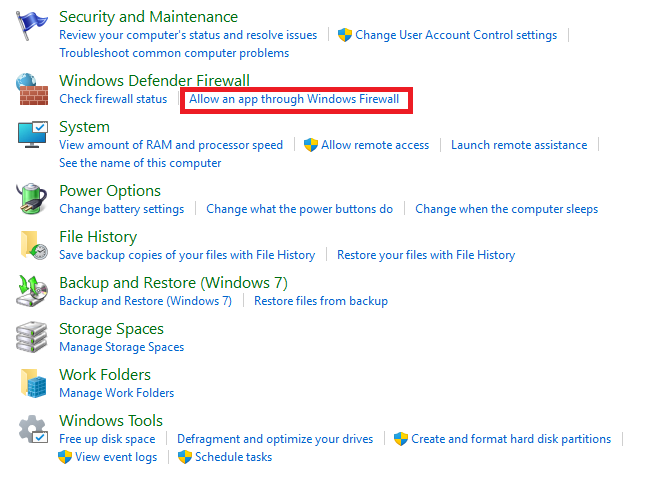648x484 pixels.
Task: Click the System monitor icon
Action: point(32,136)
